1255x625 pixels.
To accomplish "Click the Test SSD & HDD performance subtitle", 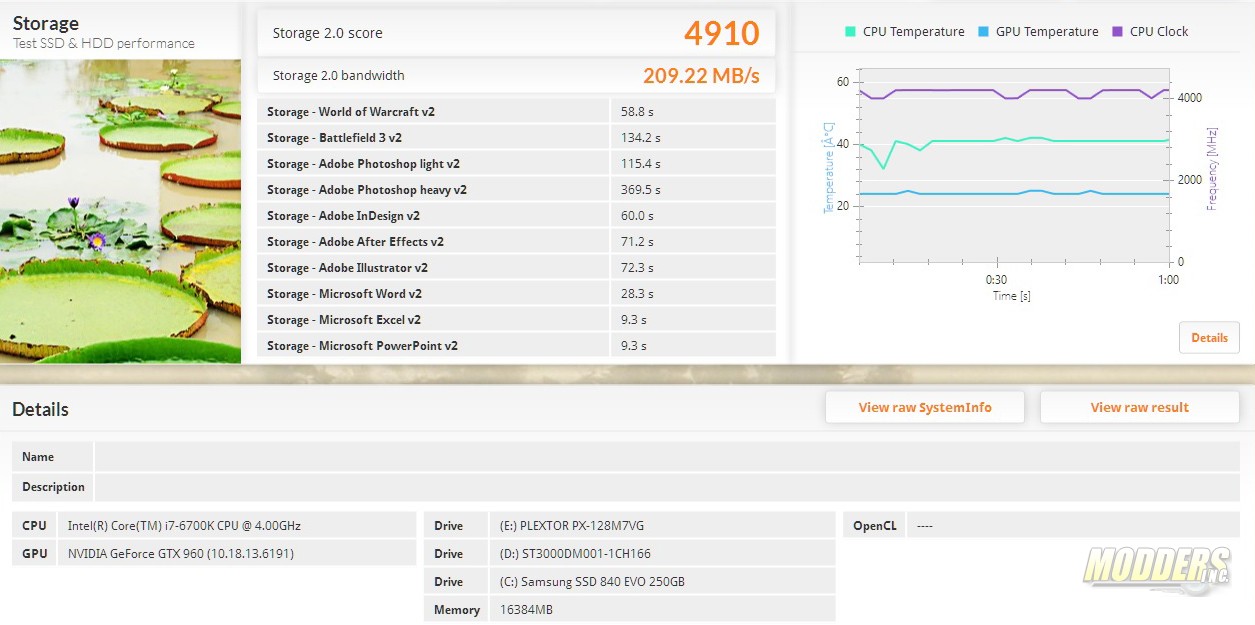I will click(x=104, y=44).
